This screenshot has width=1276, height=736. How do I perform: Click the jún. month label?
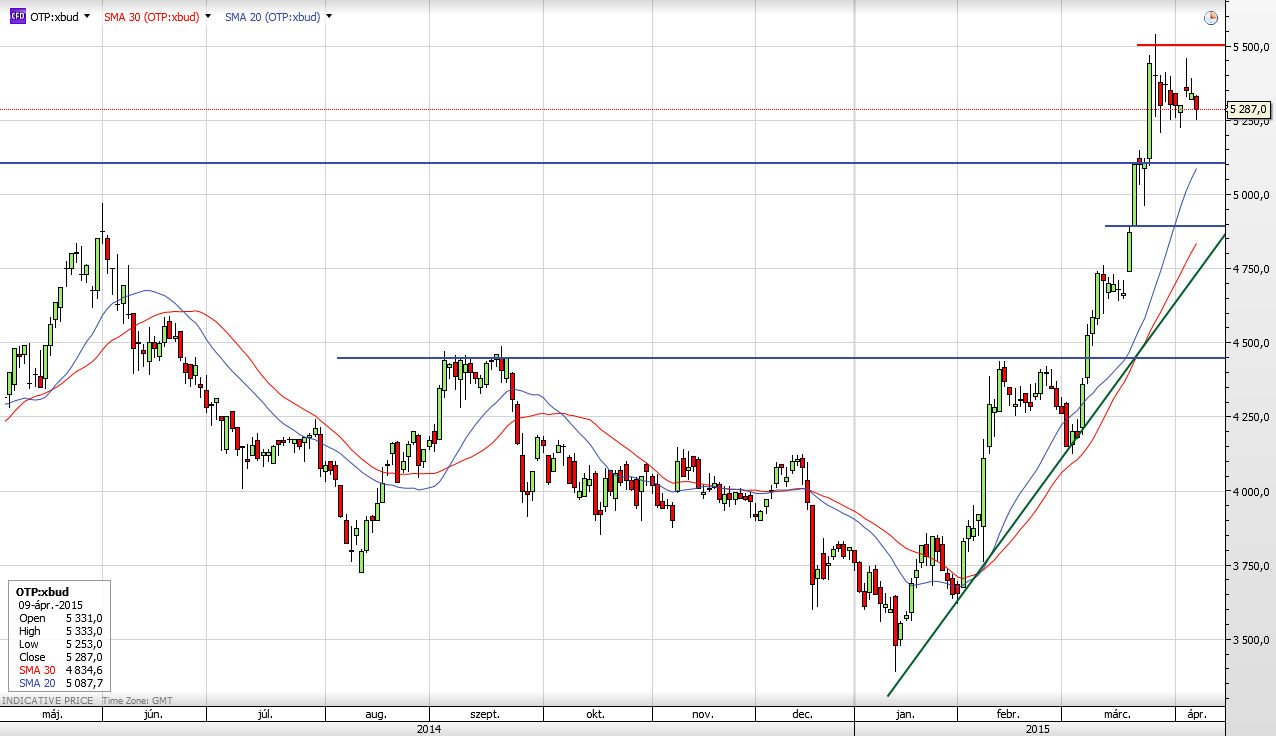pos(154,714)
